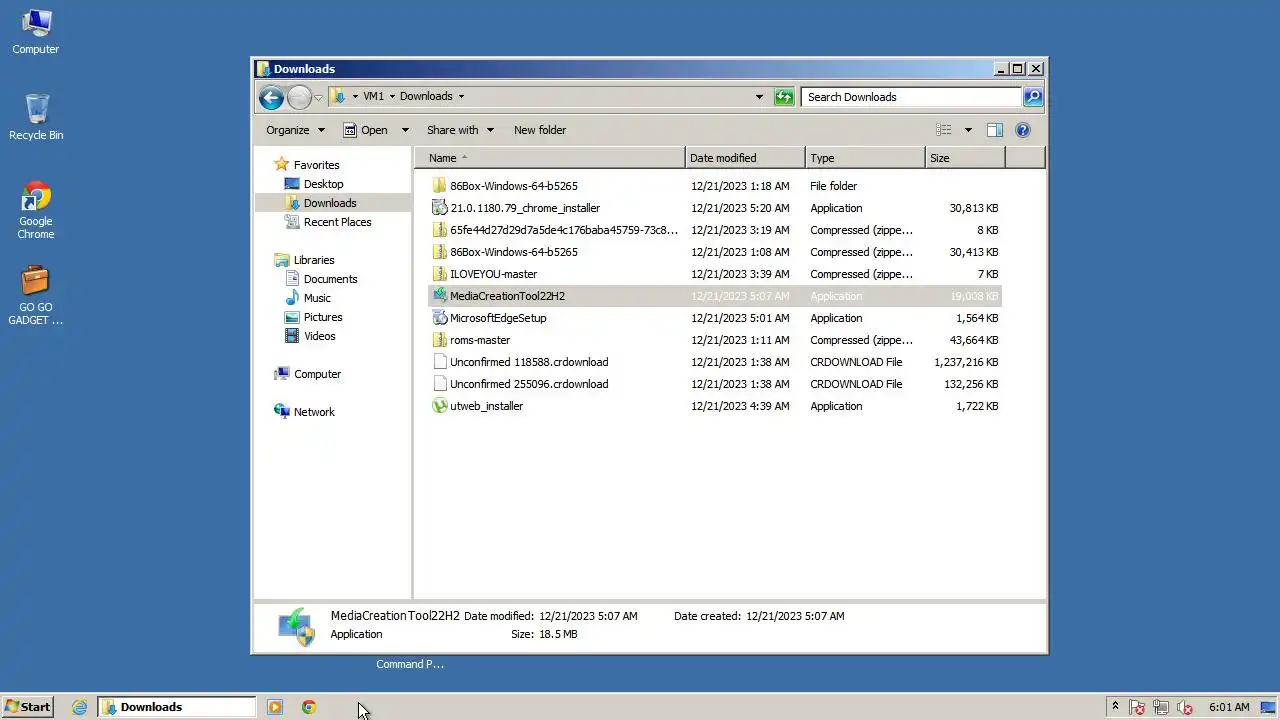Show hidden tray icons arrow
1280x720 pixels.
pyautogui.click(x=1115, y=707)
